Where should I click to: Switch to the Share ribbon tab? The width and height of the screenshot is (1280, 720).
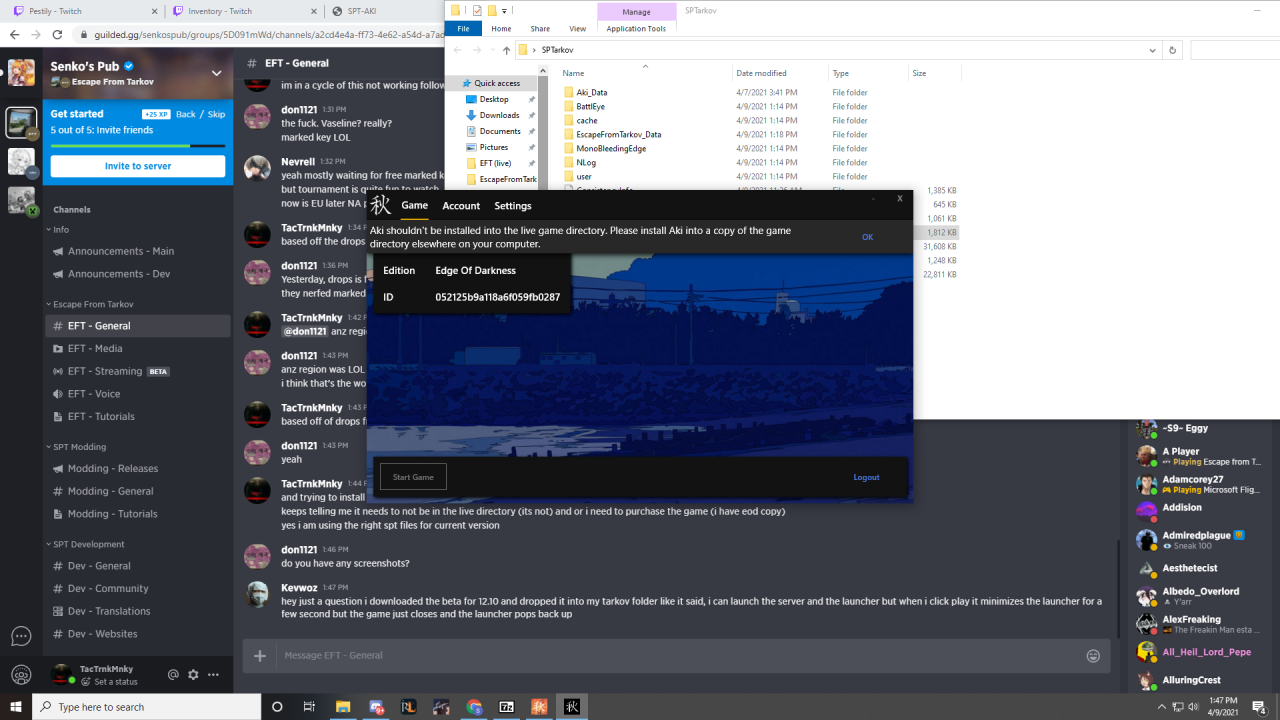(x=540, y=28)
